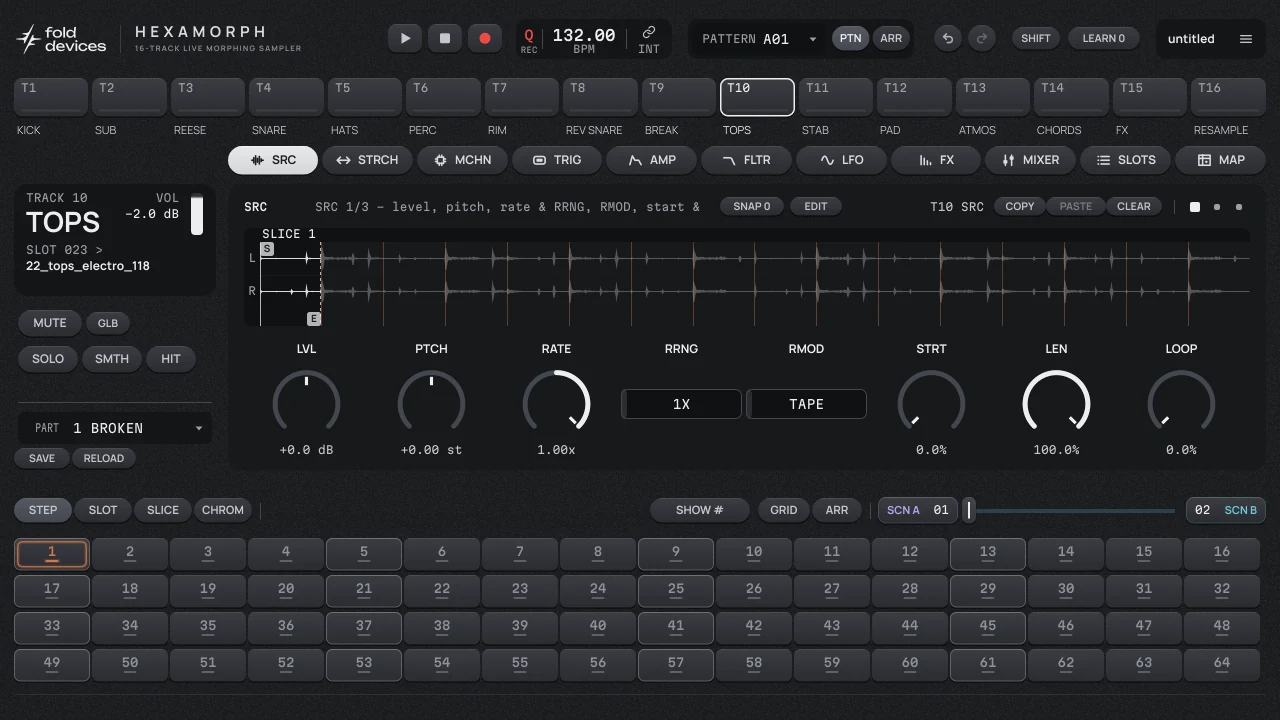Copy the T10 SRC settings
This screenshot has width=1280, height=720.
point(1020,206)
